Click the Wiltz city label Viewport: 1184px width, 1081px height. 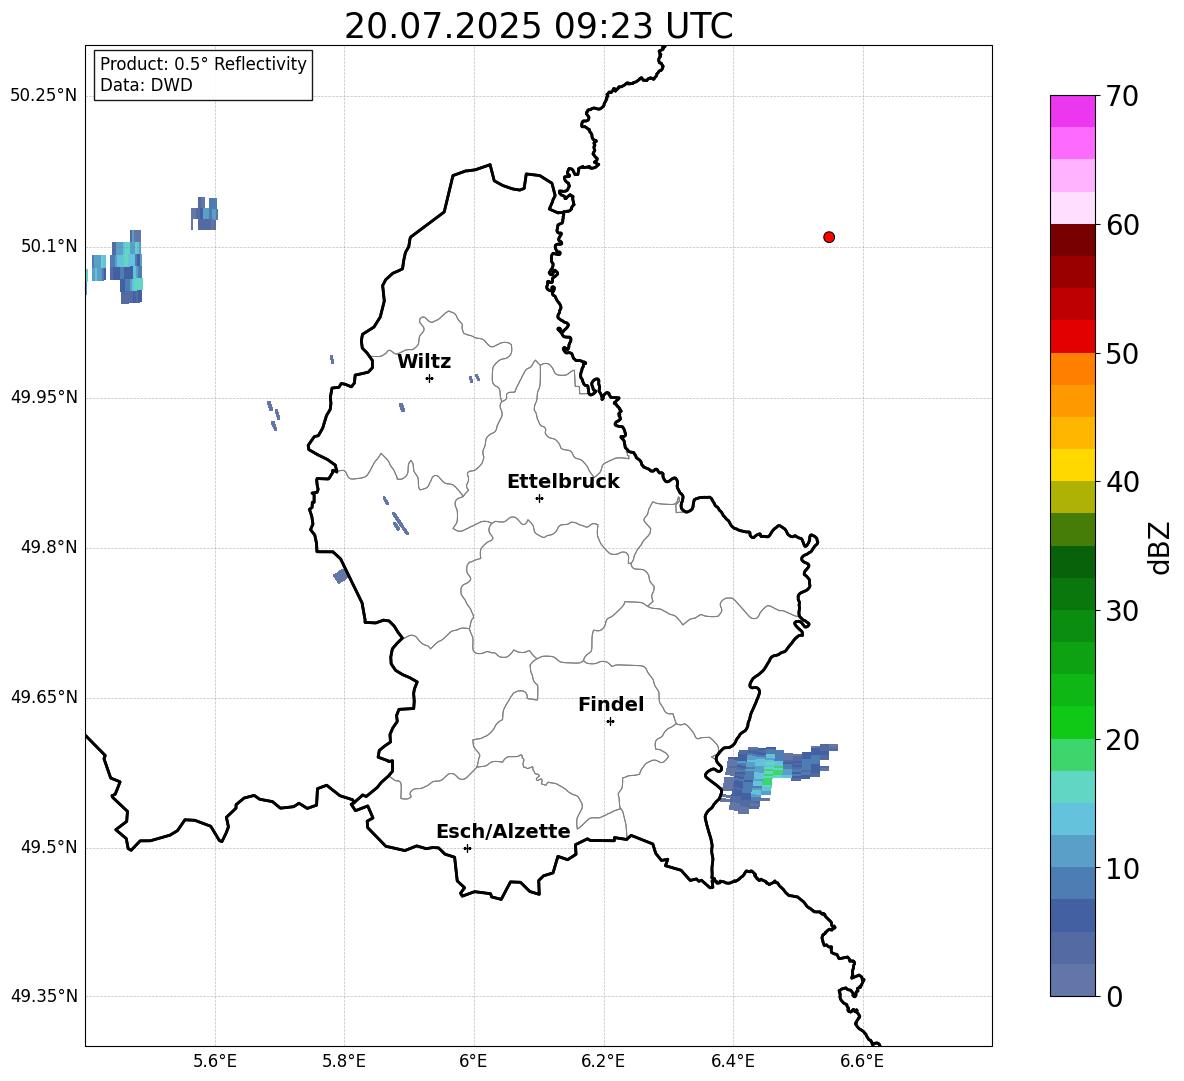coord(424,362)
